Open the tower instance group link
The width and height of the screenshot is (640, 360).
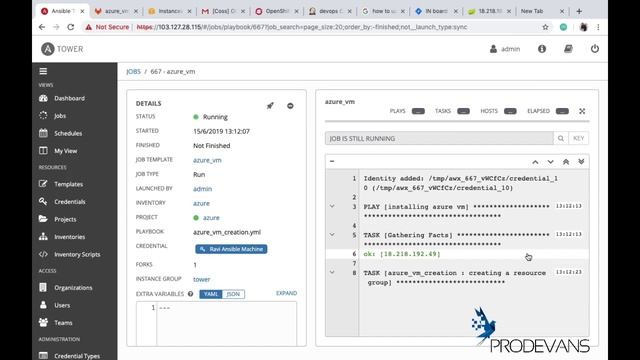point(202,279)
